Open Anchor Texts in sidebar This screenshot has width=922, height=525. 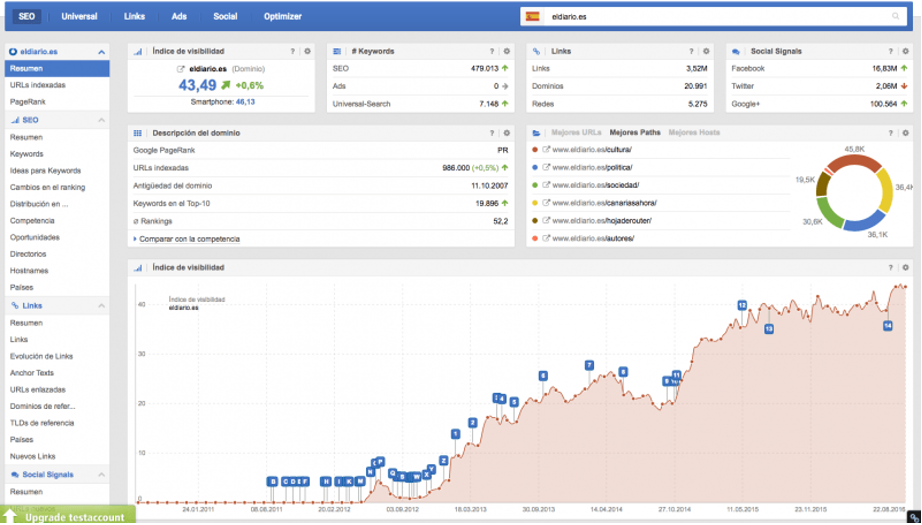tap(30, 373)
